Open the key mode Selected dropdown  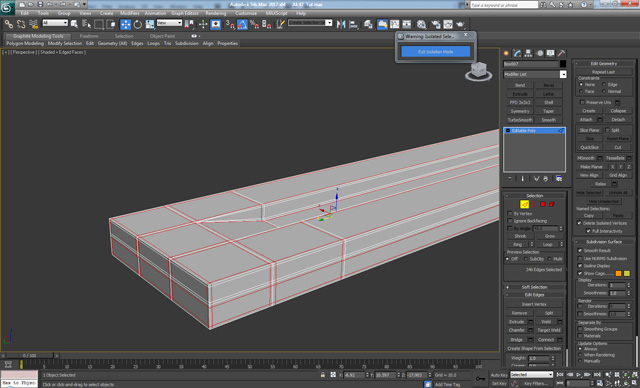pos(531,375)
